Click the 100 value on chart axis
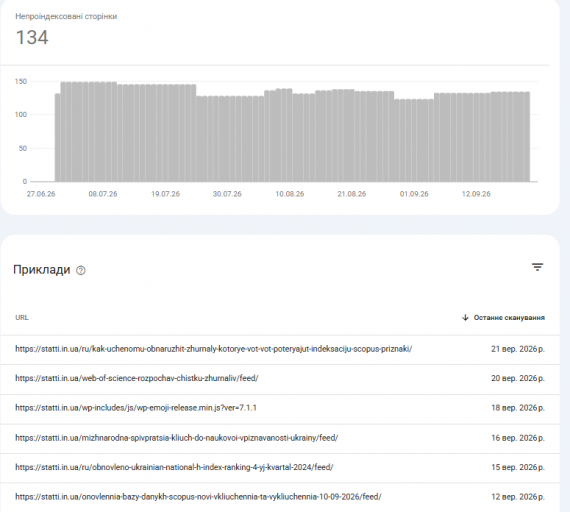The height and width of the screenshot is (512, 570). (21, 115)
